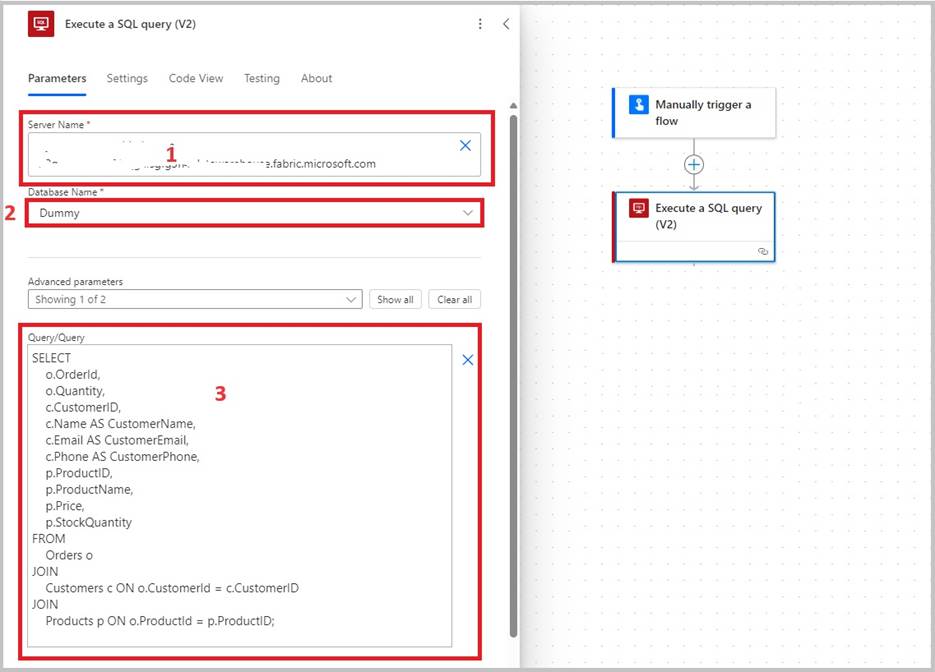This screenshot has height=672, width=935.
Task: Click the 'Orders o' line in the query
Action: 69,555
